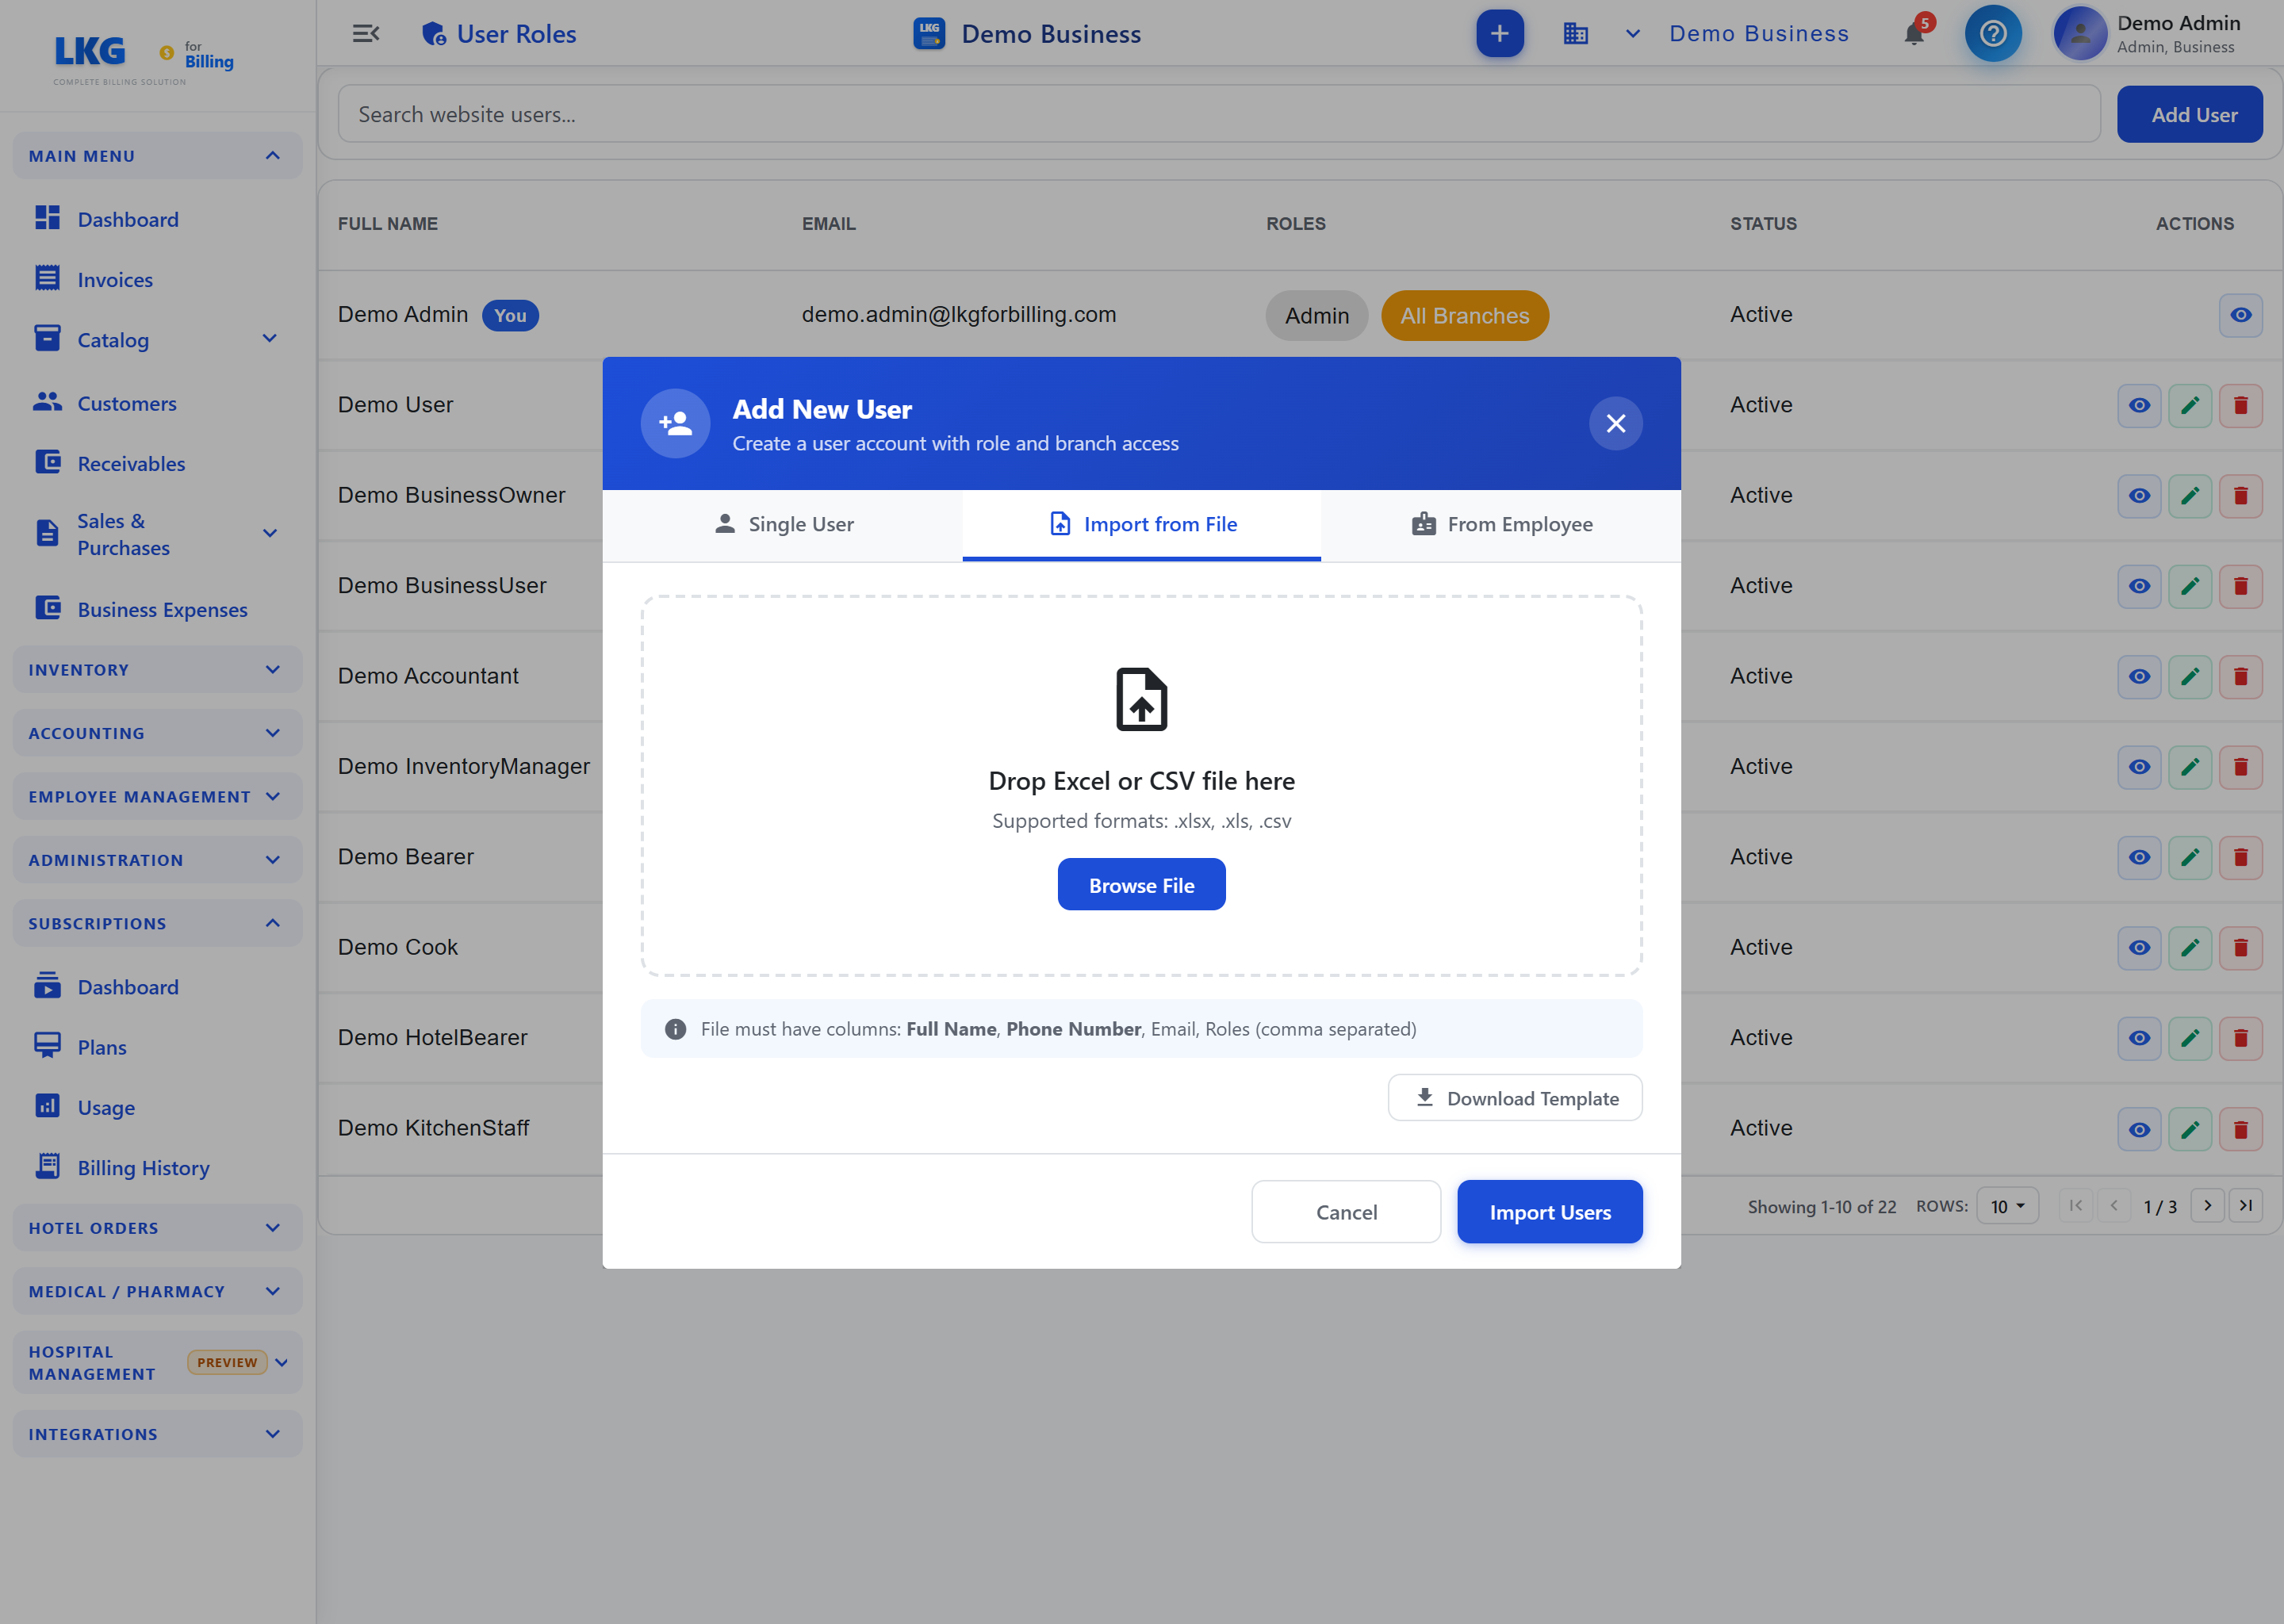The height and width of the screenshot is (1624, 2284).
Task: Click the Browse File button
Action: [x=1141, y=885]
